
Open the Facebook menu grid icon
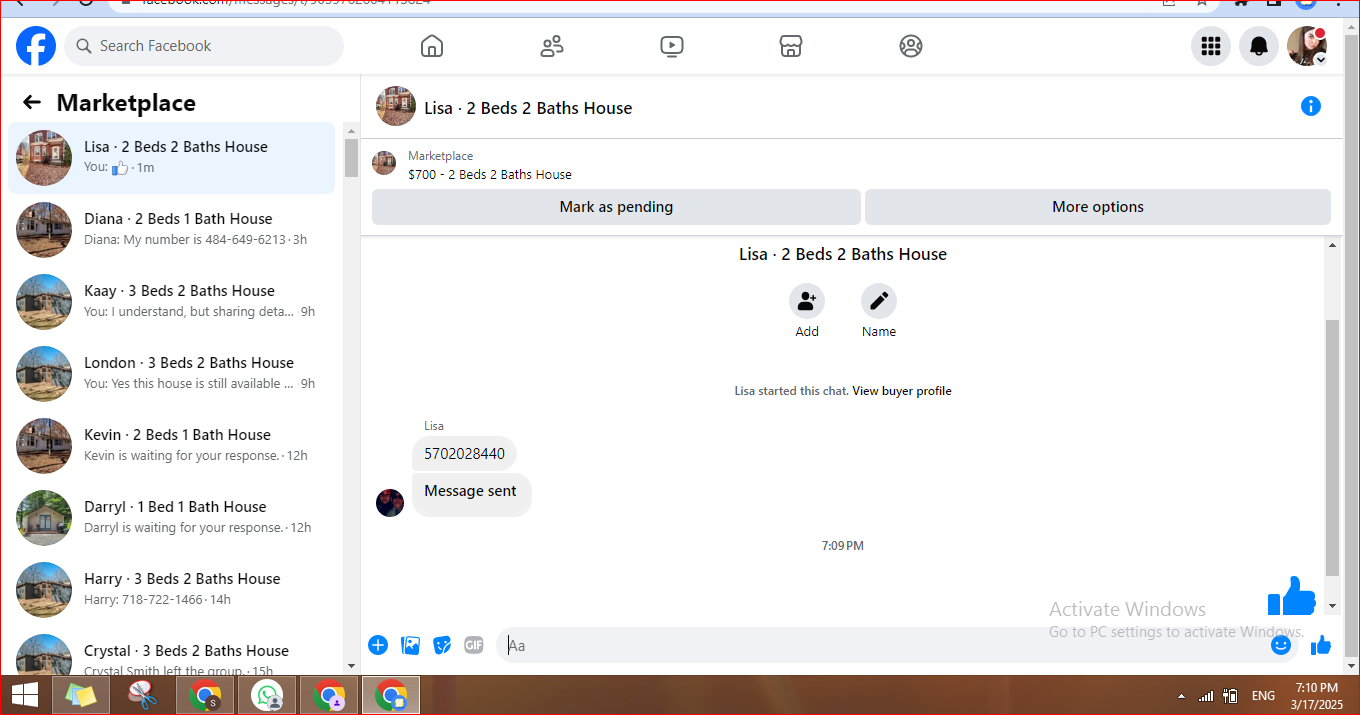pos(1211,46)
